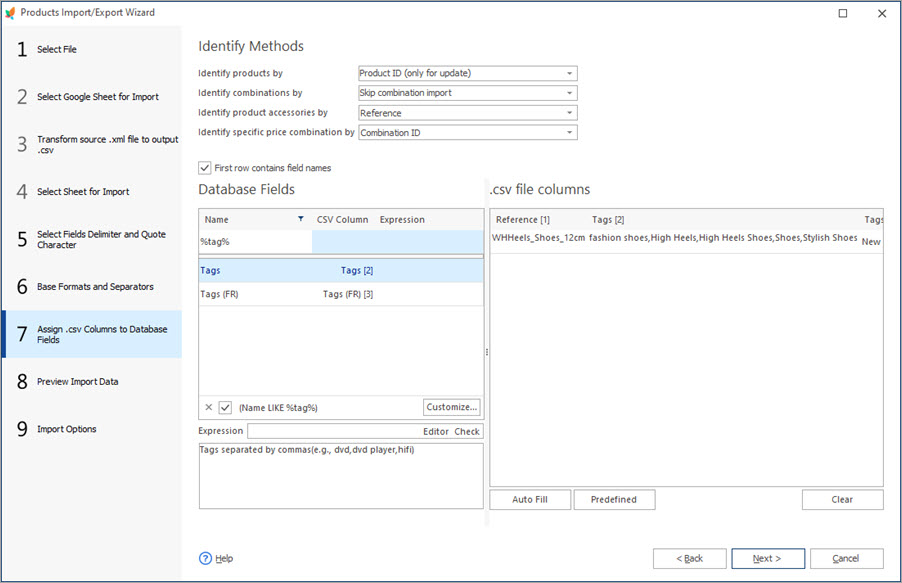Click the %tag% name filter field
This screenshot has height=583, width=902.
coord(255,242)
